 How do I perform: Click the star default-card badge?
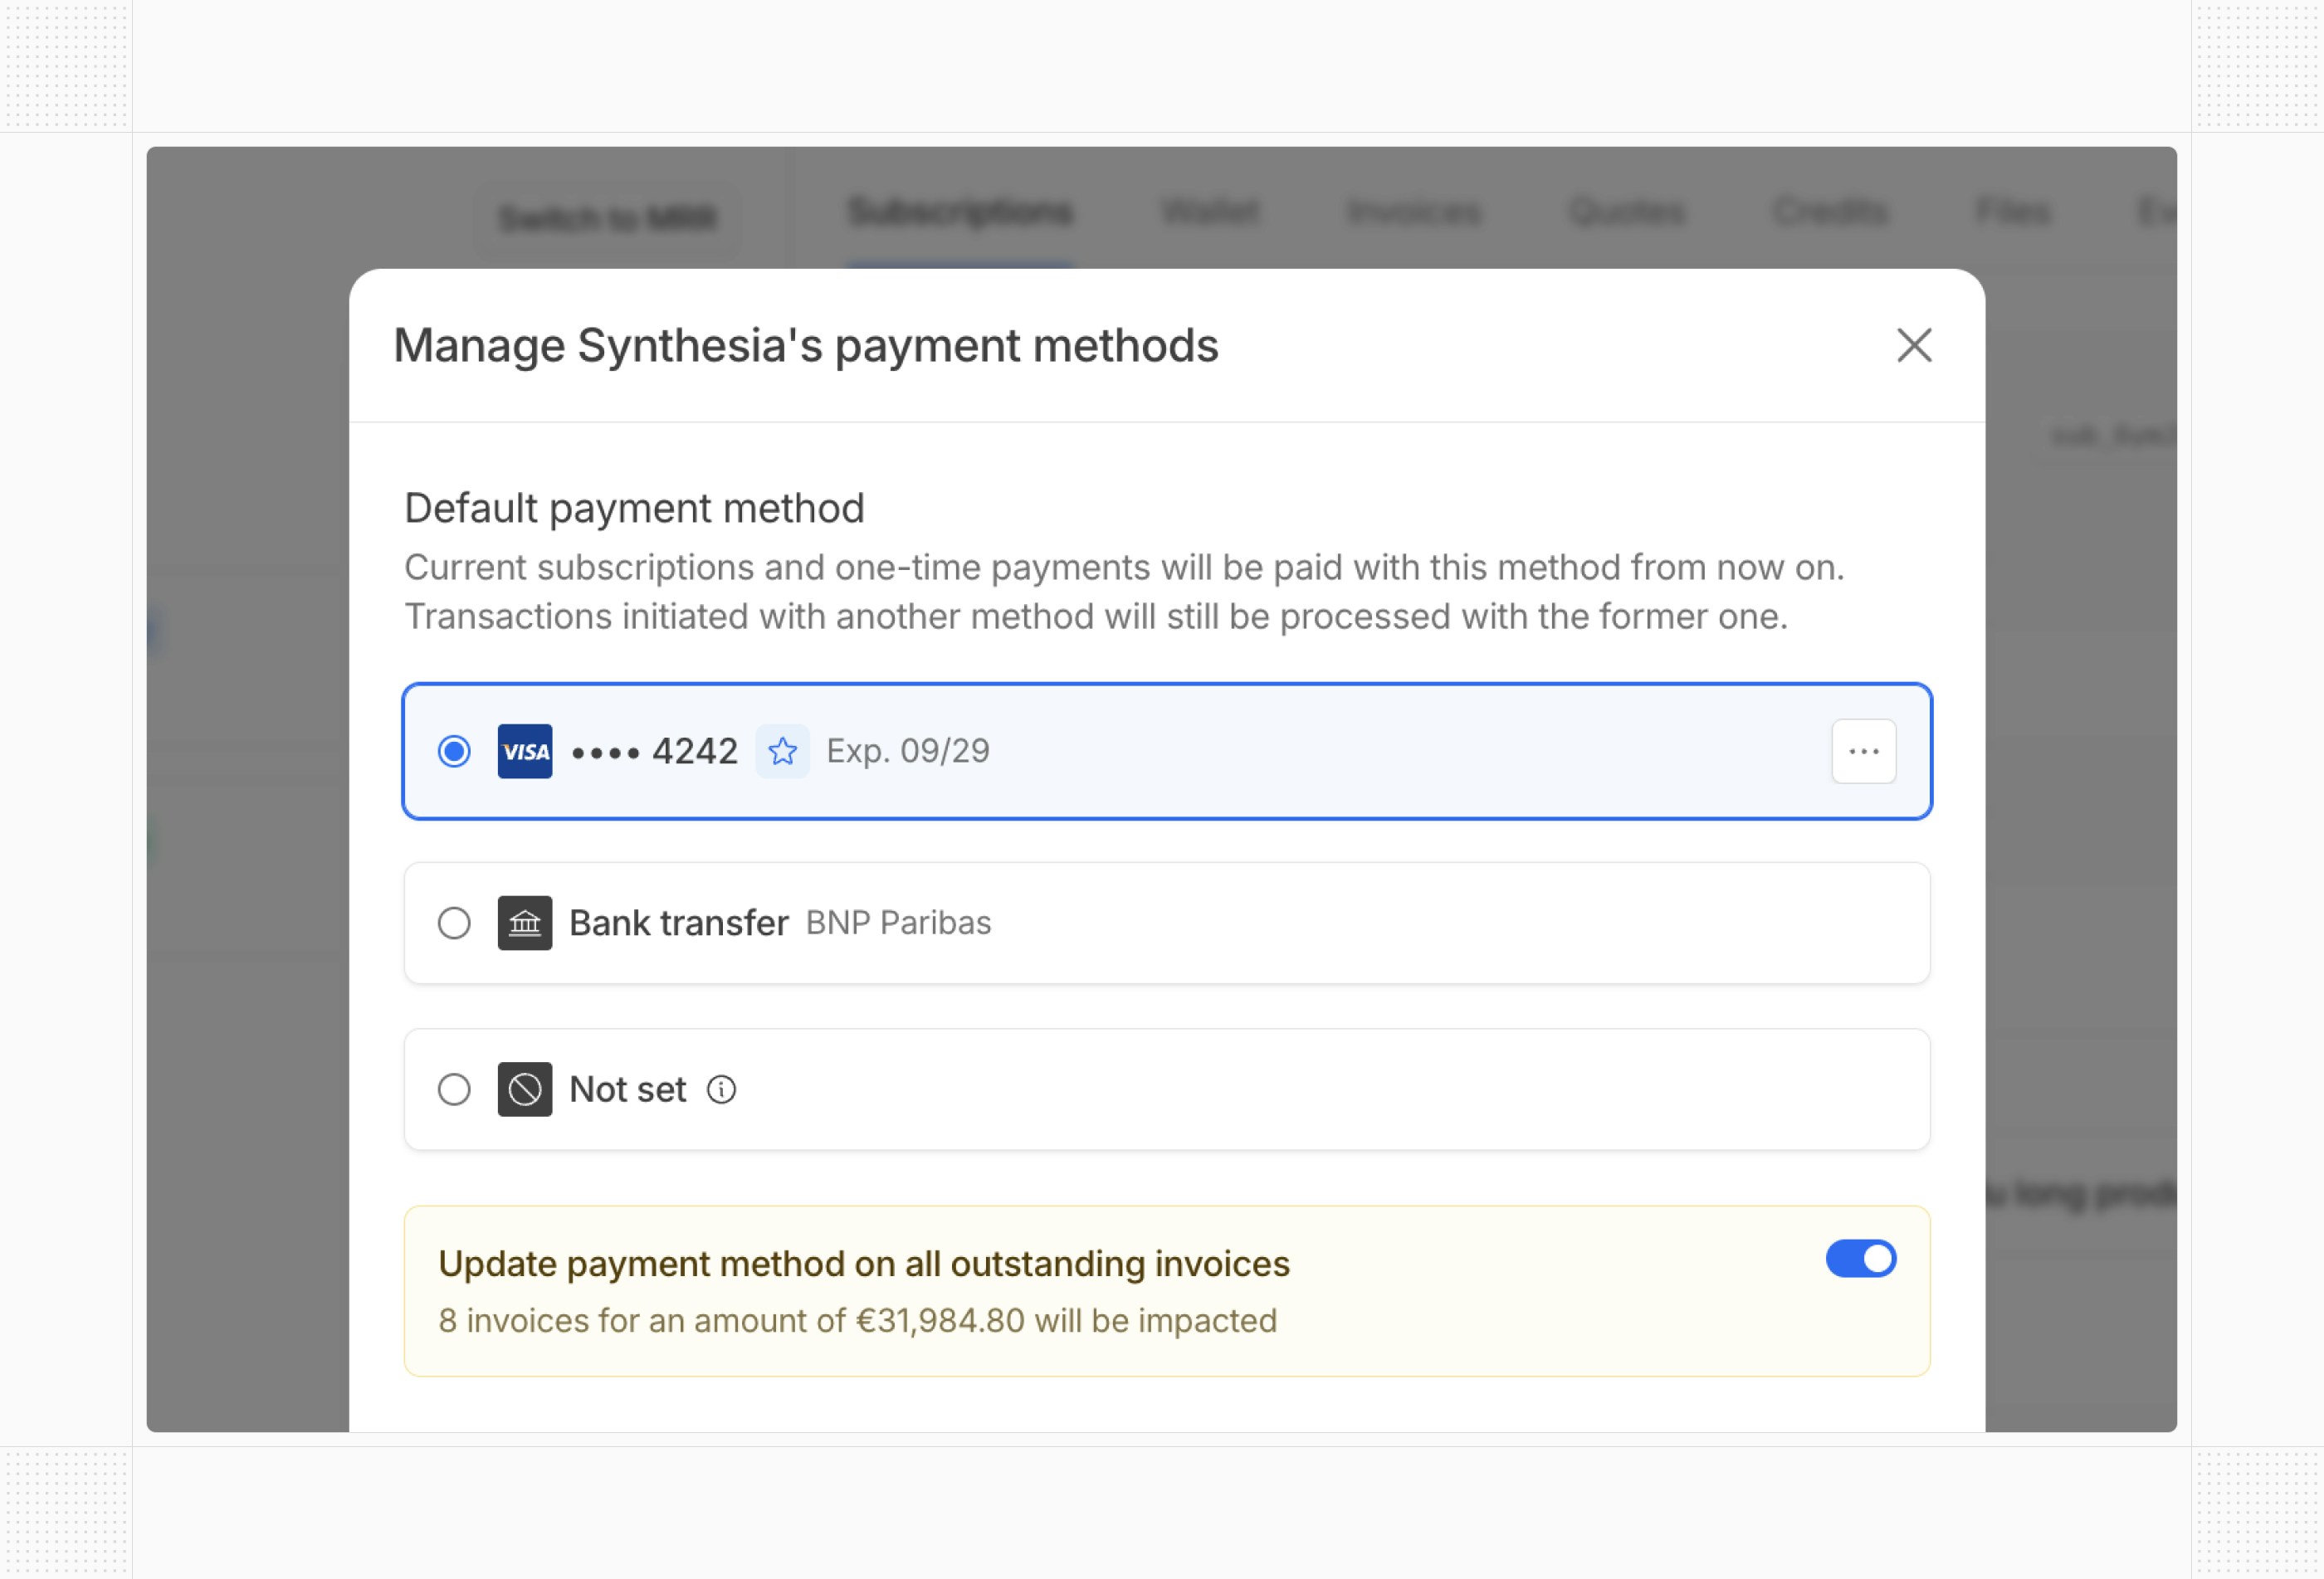[x=782, y=751]
